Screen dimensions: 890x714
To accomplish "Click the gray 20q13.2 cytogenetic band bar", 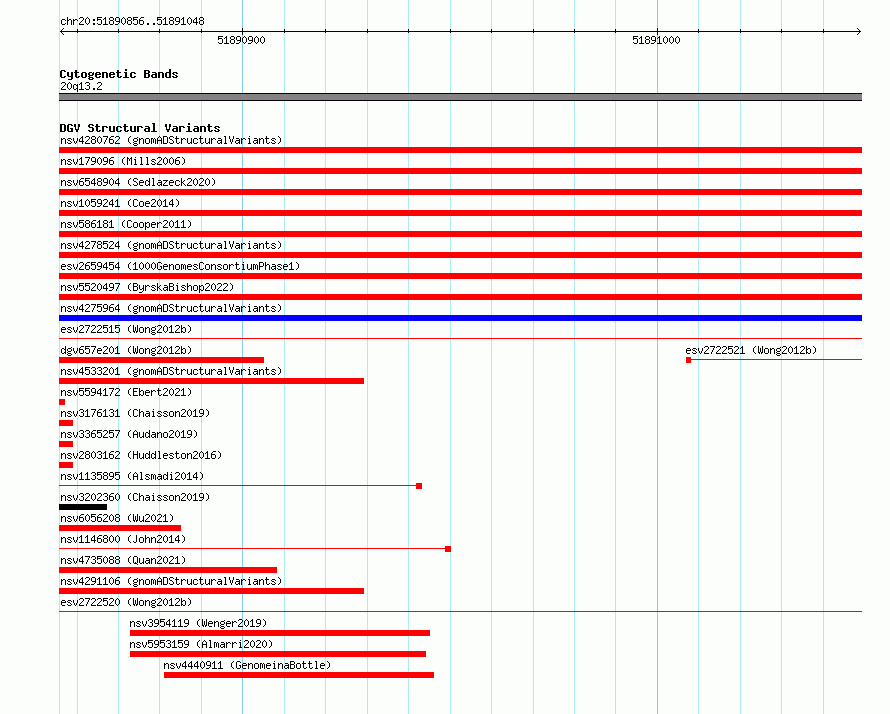I will click(460, 97).
